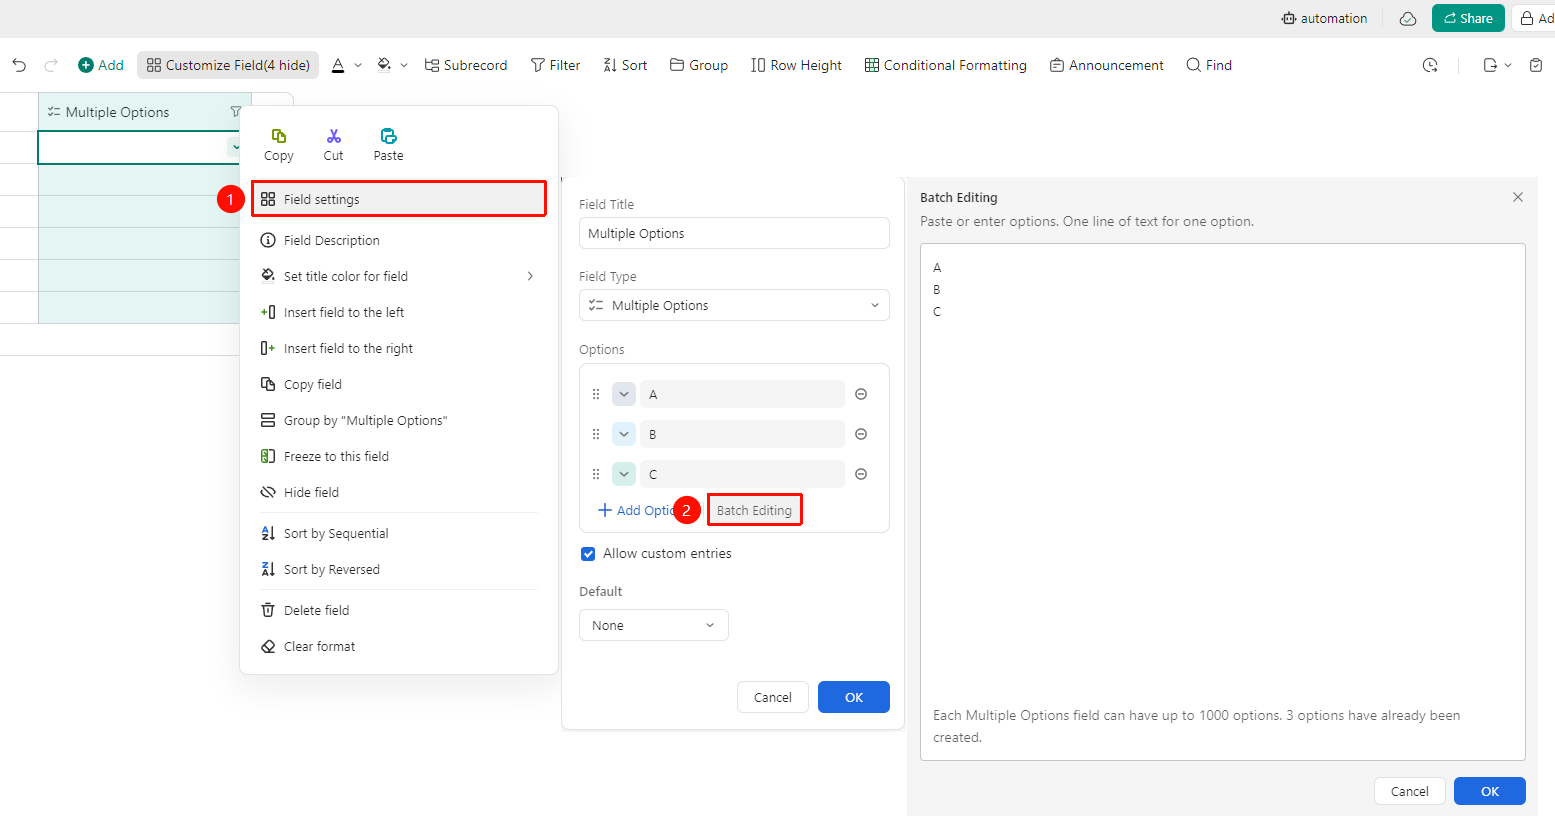1555x830 pixels.
Task: Open color dropdown for option A
Action: point(624,394)
